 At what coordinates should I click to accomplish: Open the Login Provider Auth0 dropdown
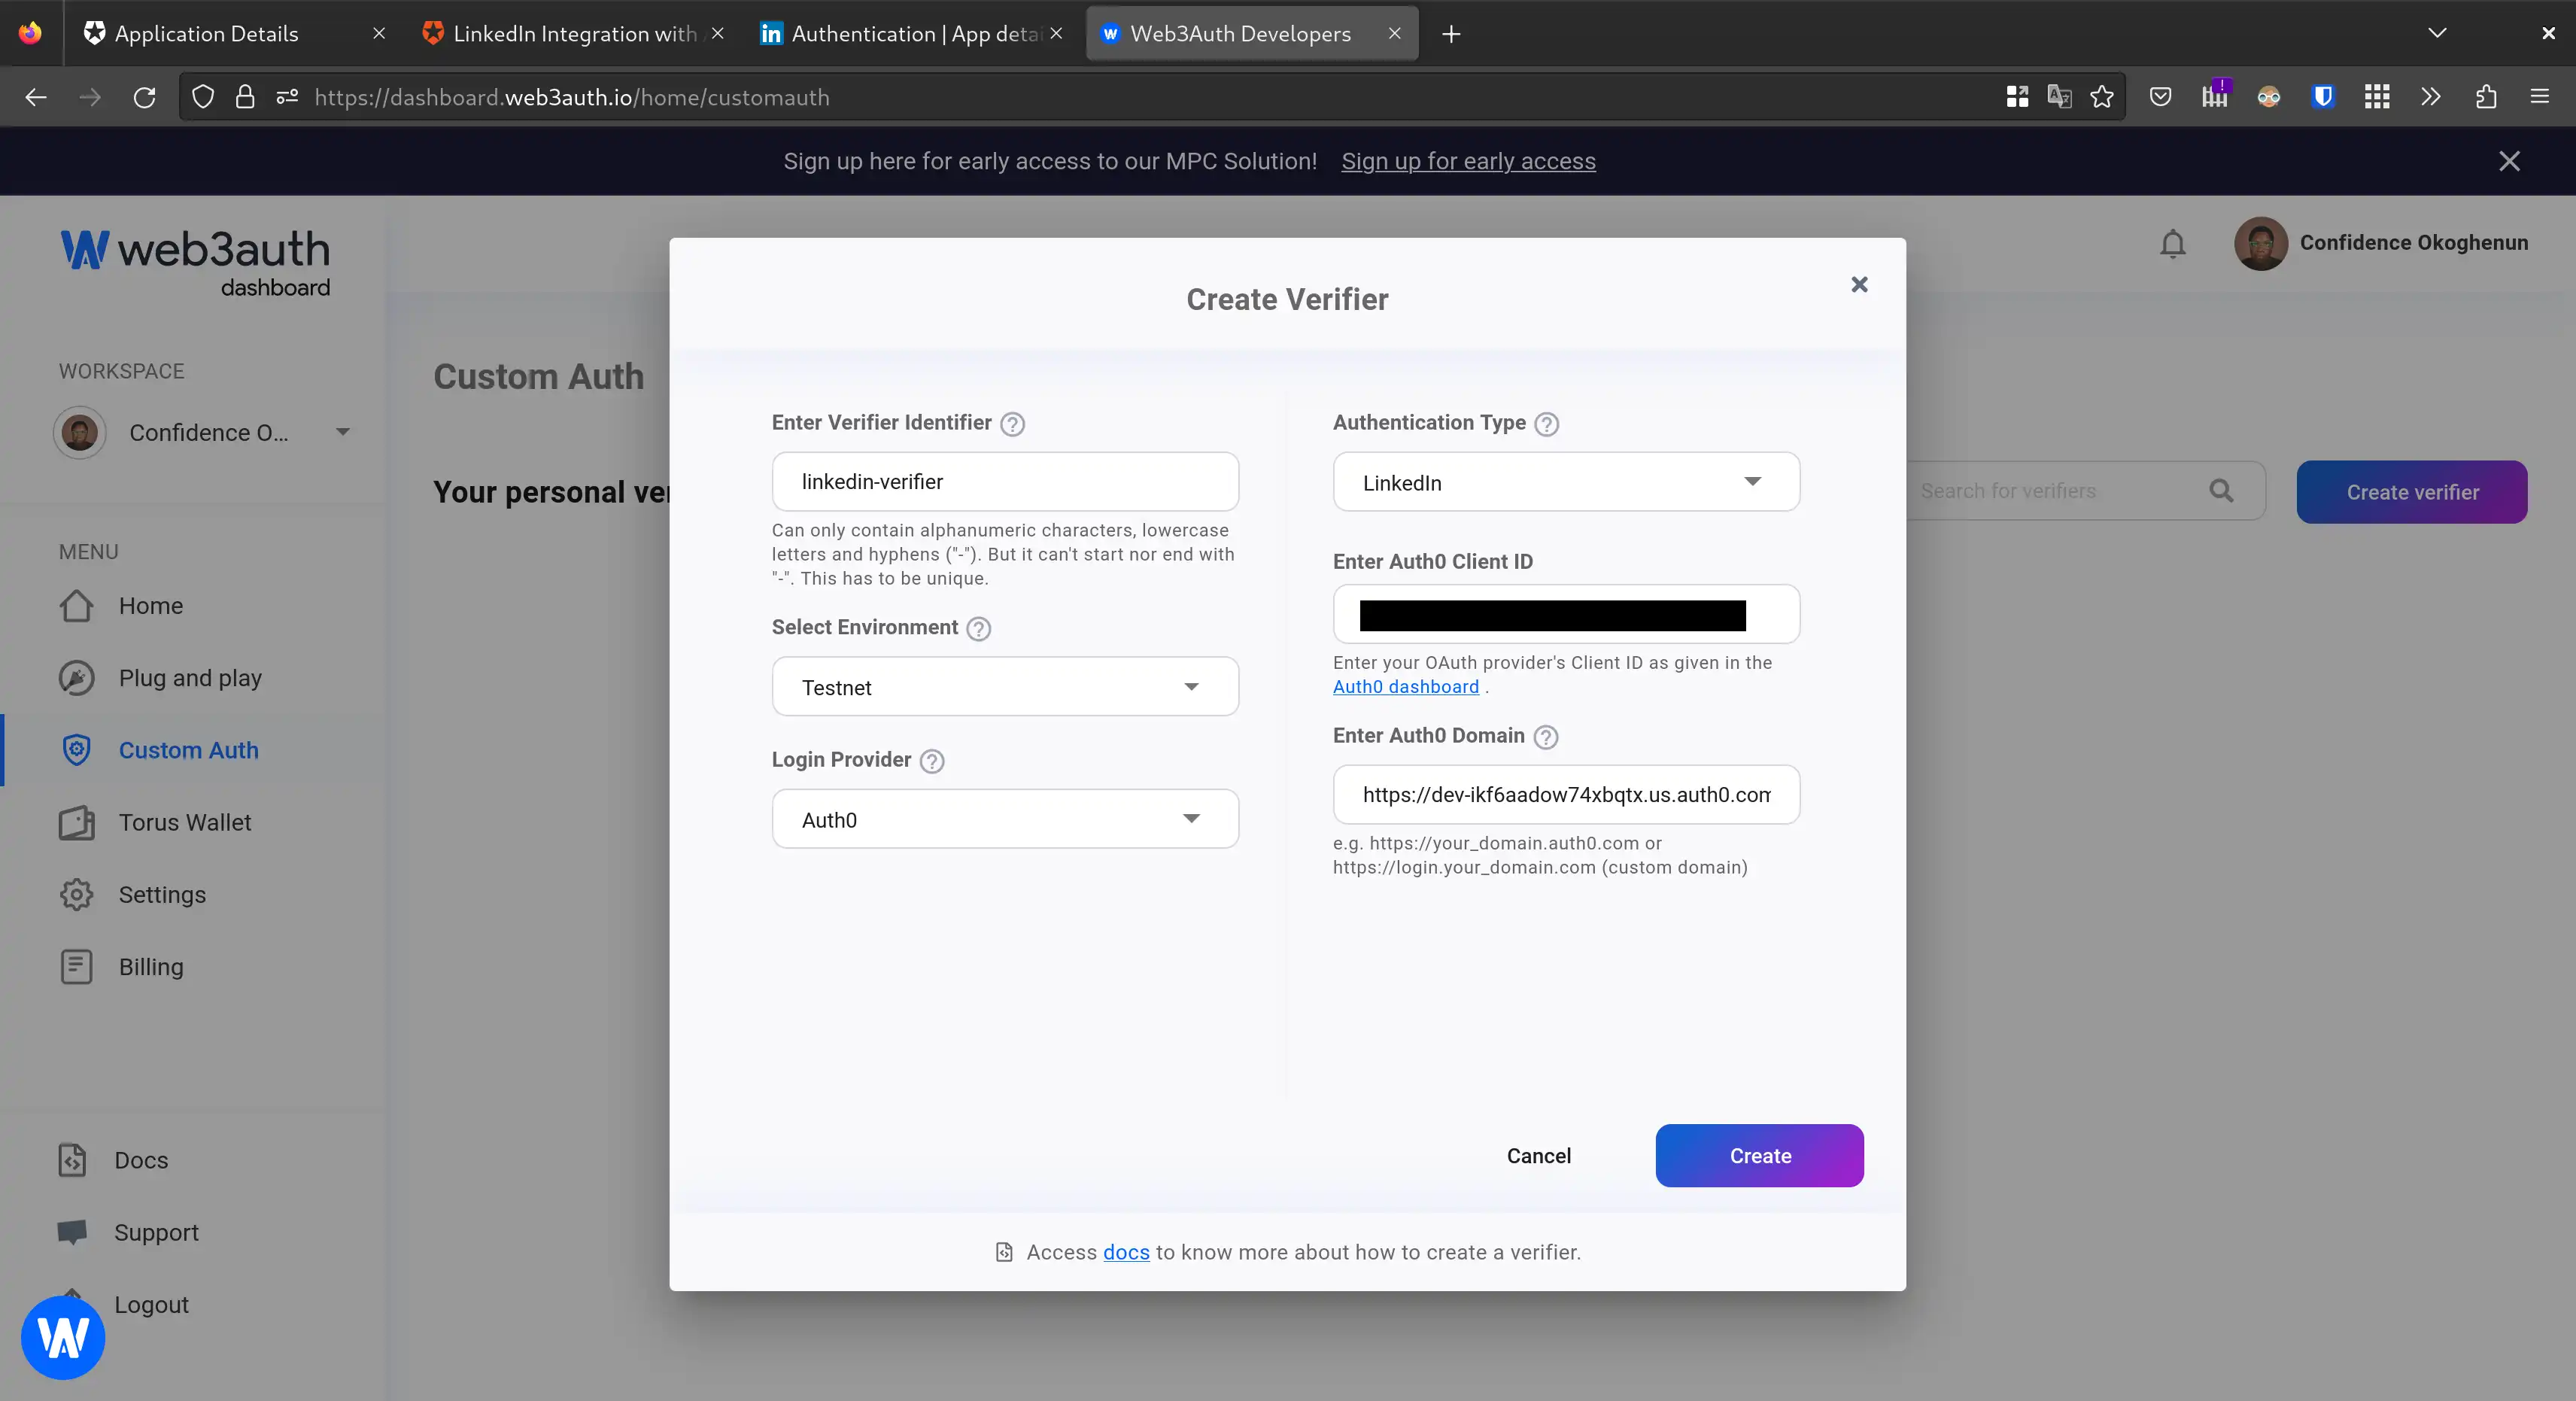click(1004, 819)
